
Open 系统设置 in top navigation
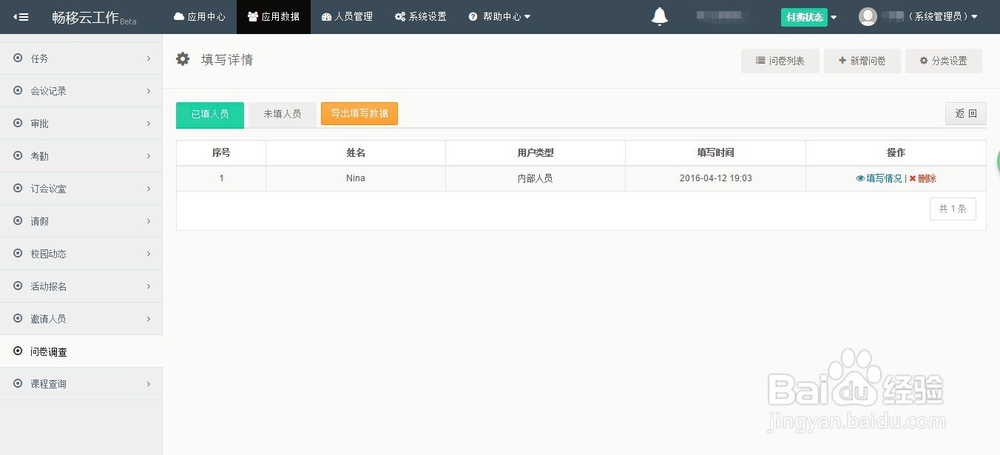tap(420, 17)
